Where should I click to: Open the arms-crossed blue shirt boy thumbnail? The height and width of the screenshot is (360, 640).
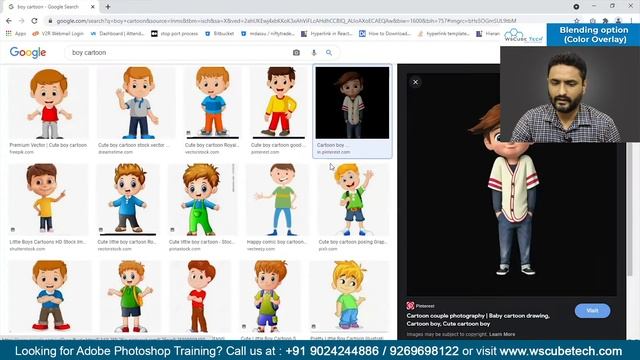point(50,296)
